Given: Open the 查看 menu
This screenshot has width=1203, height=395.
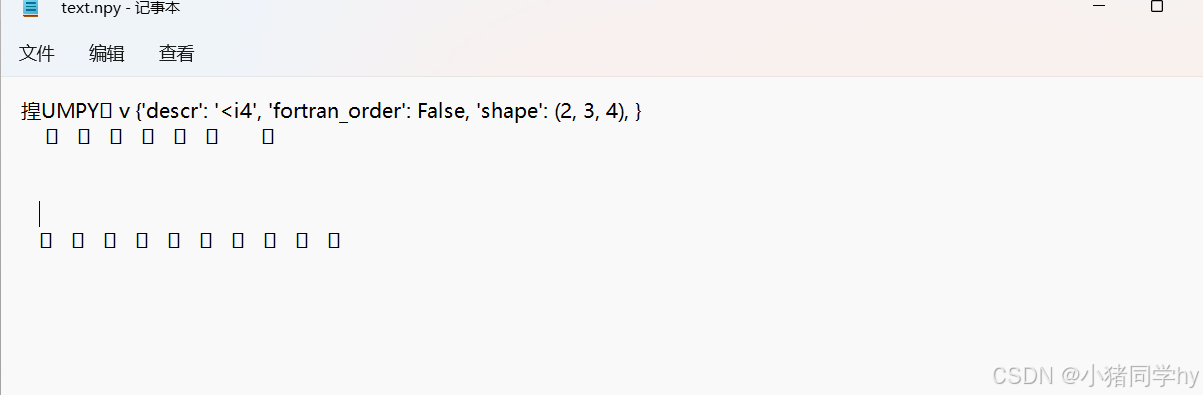Looking at the screenshot, I should pos(177,54).
